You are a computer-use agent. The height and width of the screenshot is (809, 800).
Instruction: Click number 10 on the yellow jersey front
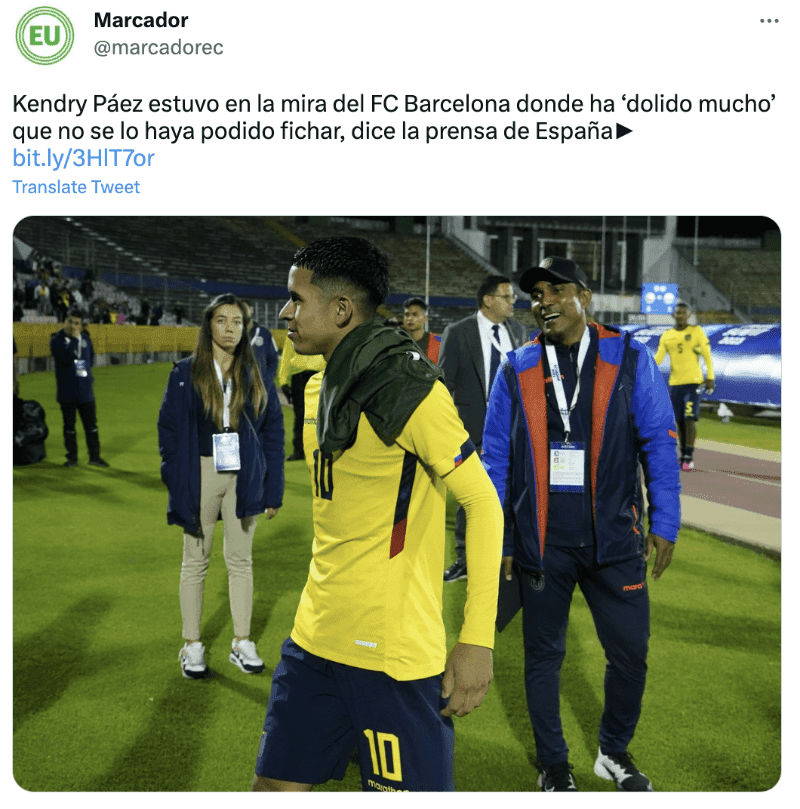(x=322, y=474)
